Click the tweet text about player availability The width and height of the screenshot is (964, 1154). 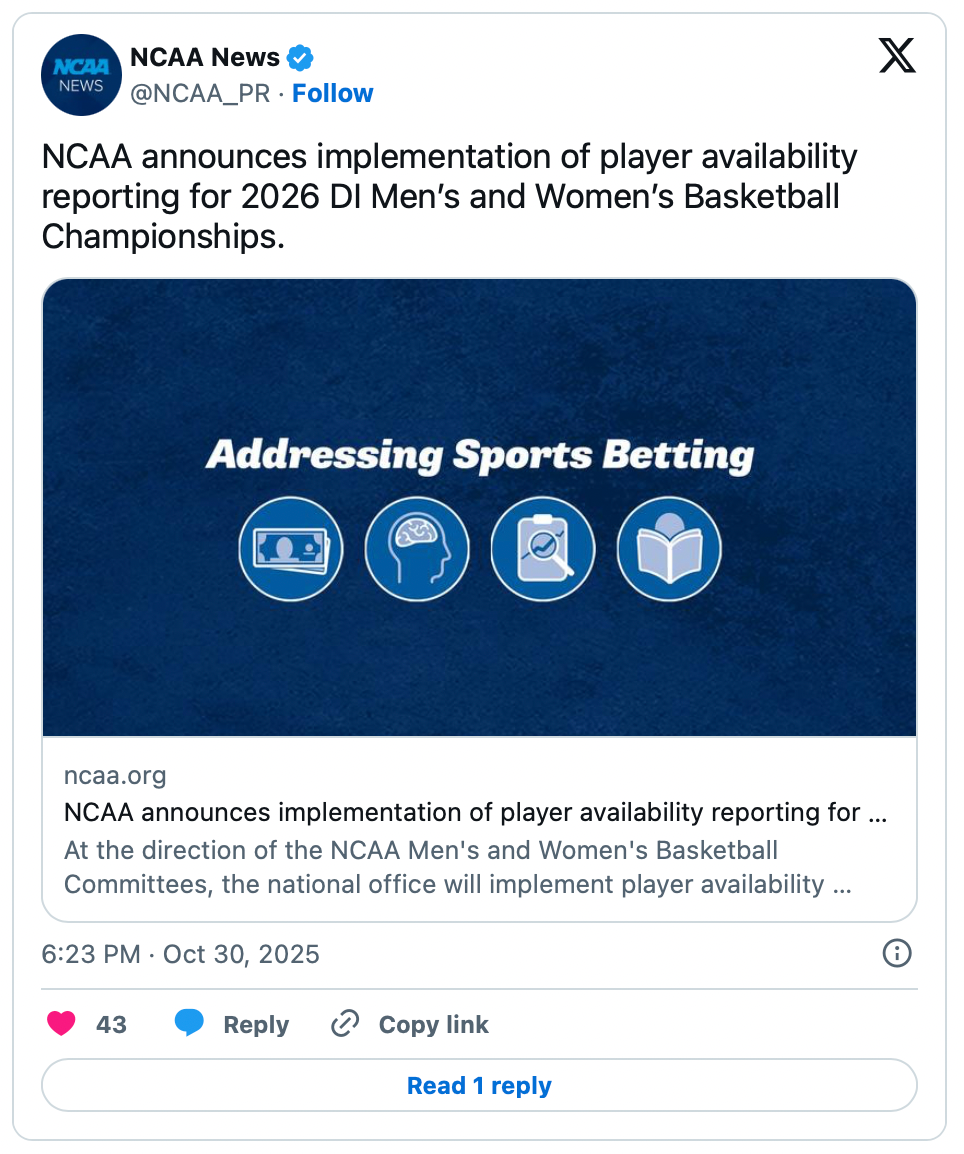tap(449, 197)
